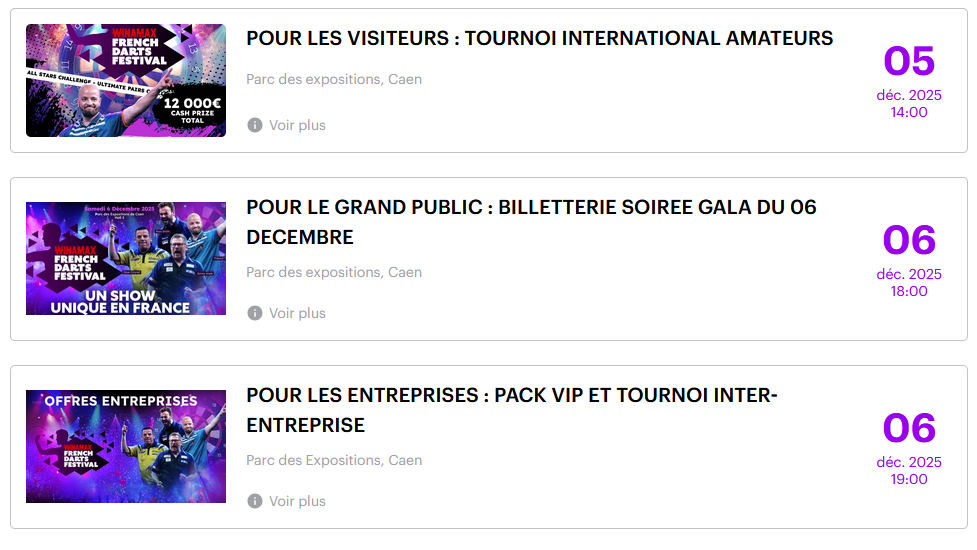The height and width of the screenshot is (550, 977).
Task: Click info icon on Soirée Gala event
Action: point(255,313)
